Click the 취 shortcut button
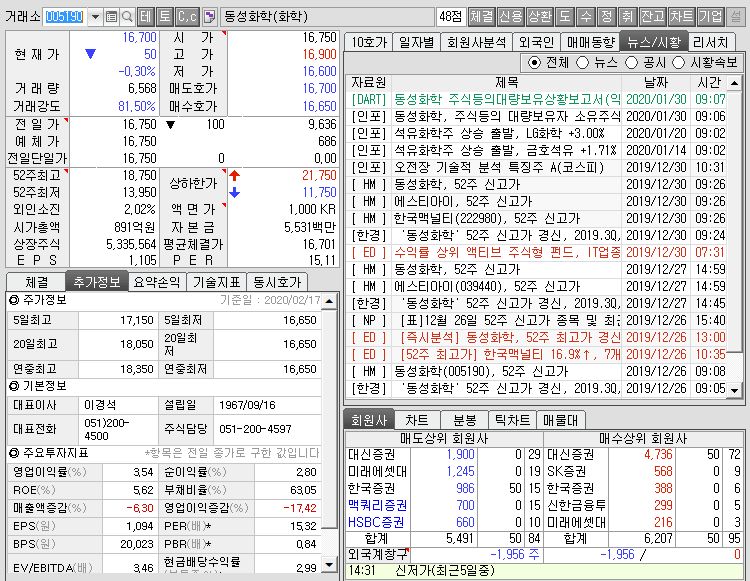This screenshot has width=750, height=581. (627, 17)
